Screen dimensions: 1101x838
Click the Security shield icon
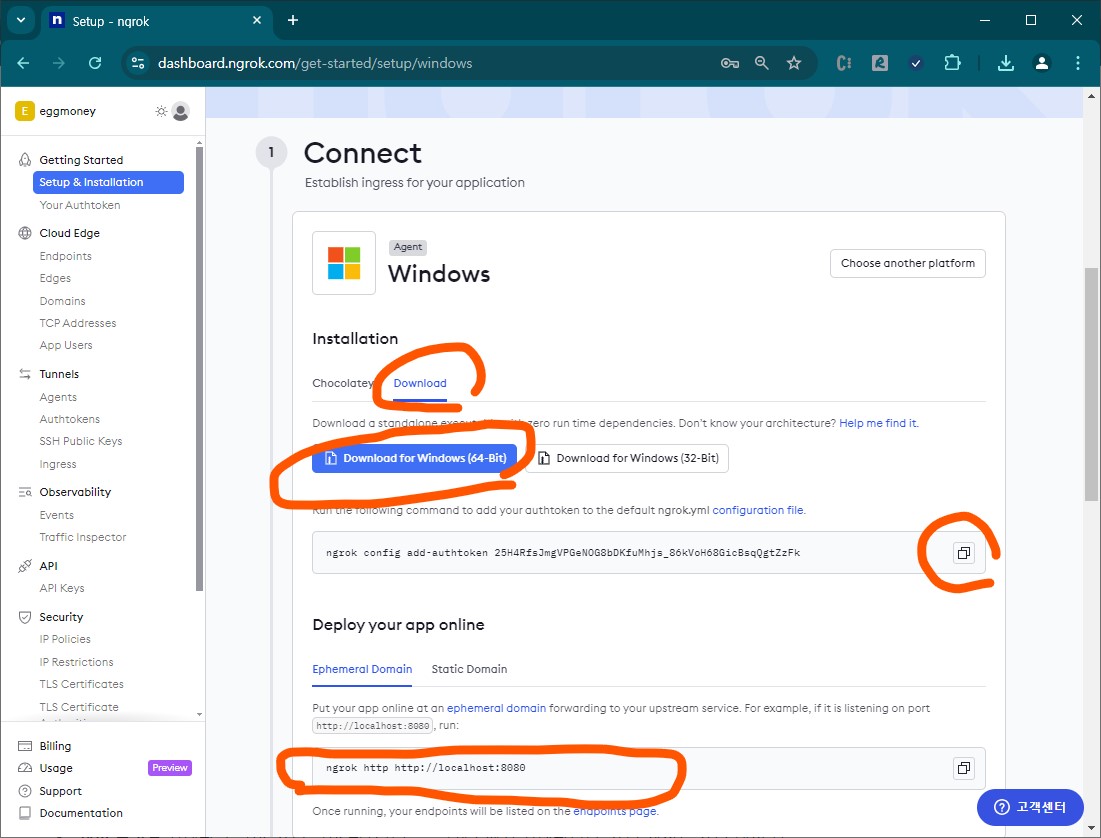[x=25, y=617]
